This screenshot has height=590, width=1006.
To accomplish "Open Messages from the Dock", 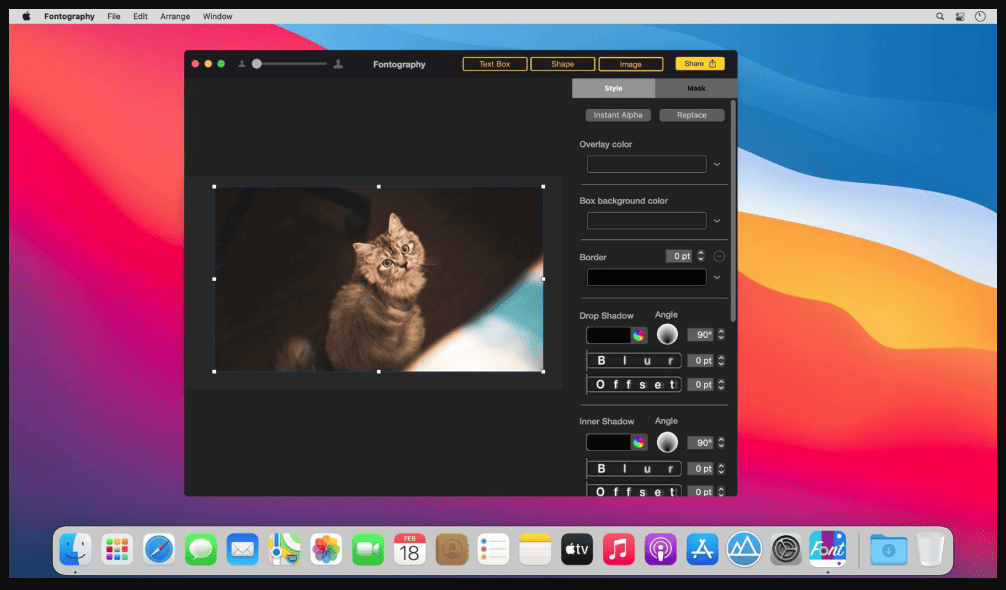I will [201, 549].
